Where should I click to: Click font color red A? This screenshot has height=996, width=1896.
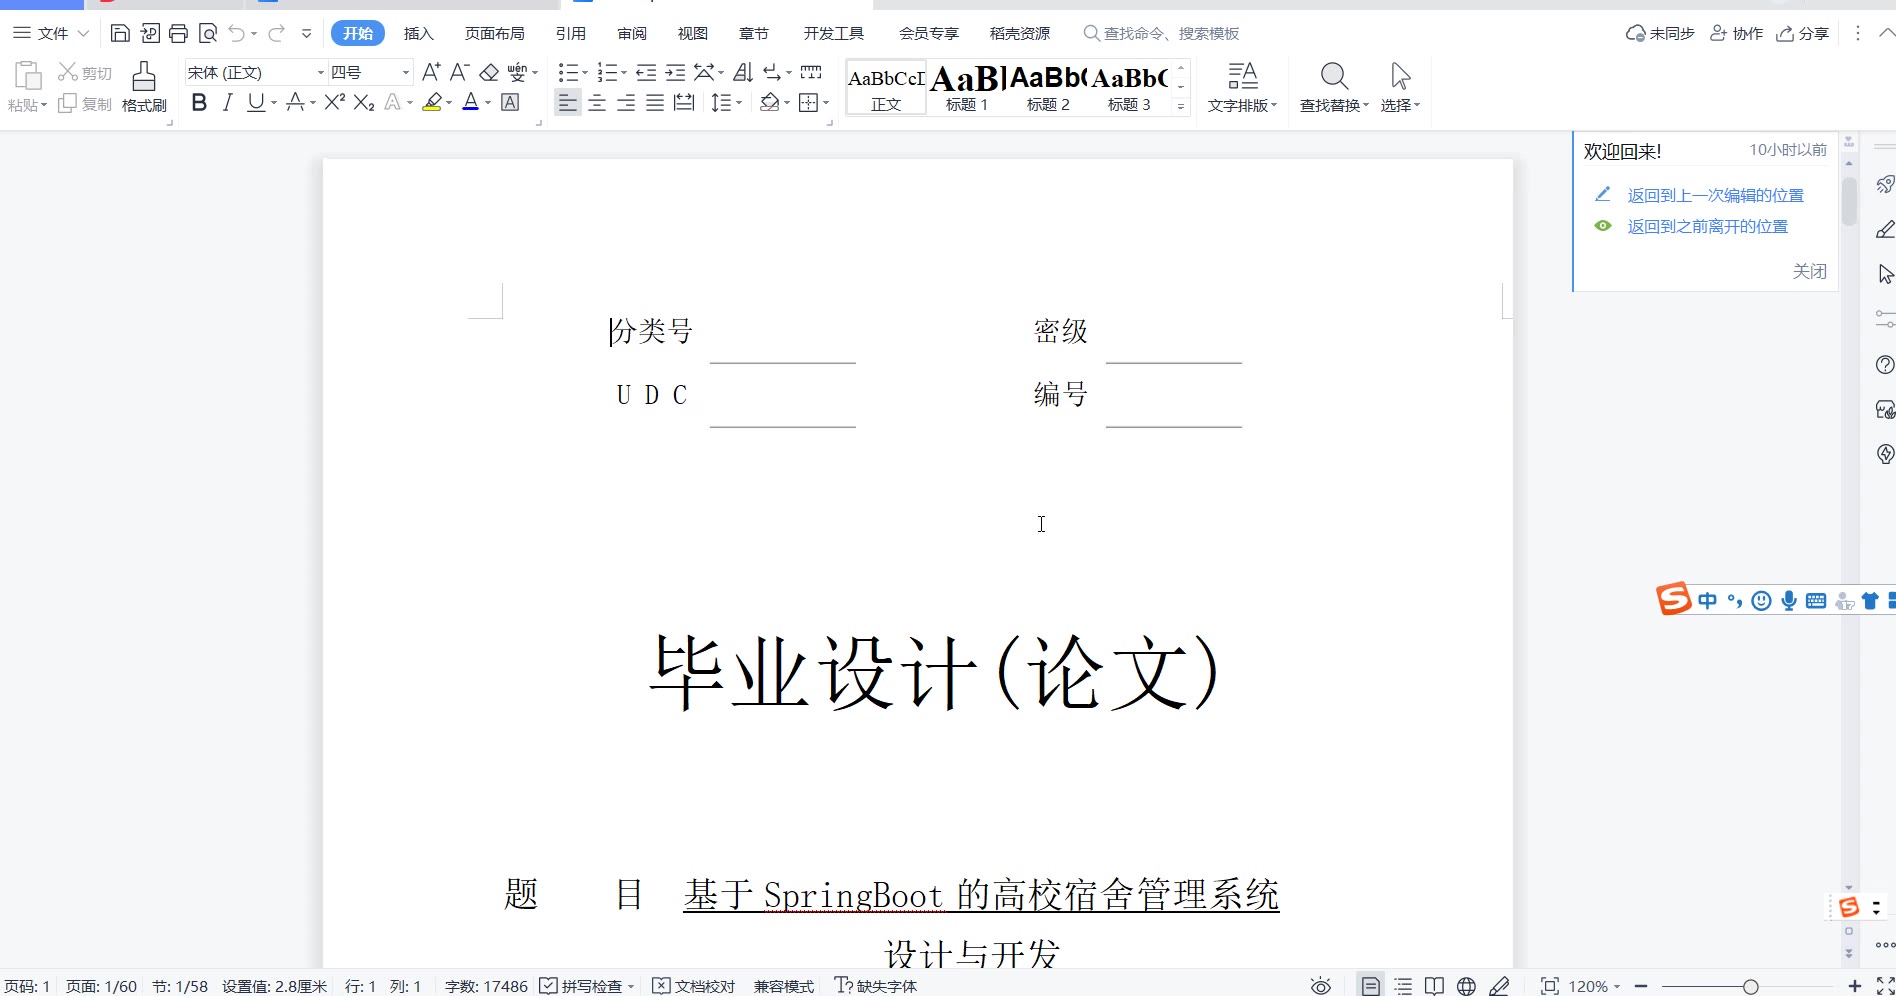pos(471,102)
